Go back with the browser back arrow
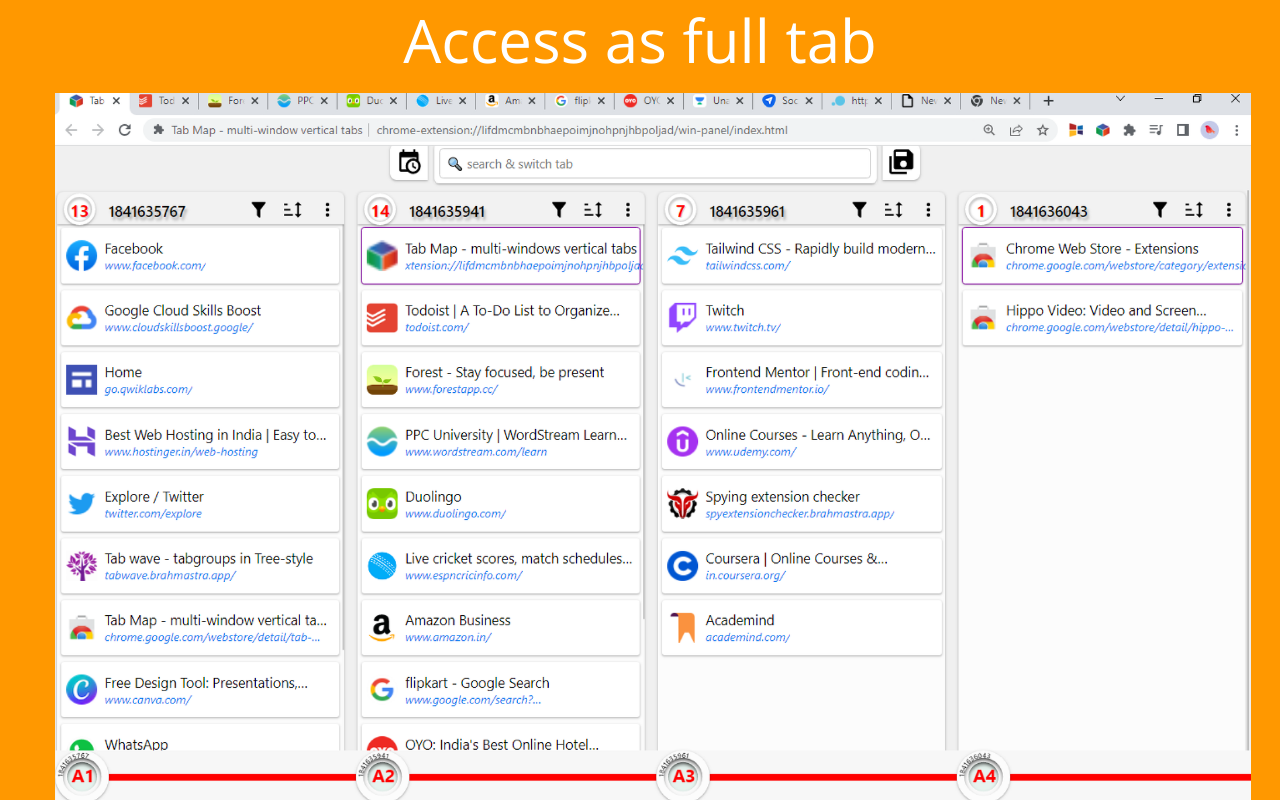Viewport: 1280px width, 800px height. [x=71, y=130]
